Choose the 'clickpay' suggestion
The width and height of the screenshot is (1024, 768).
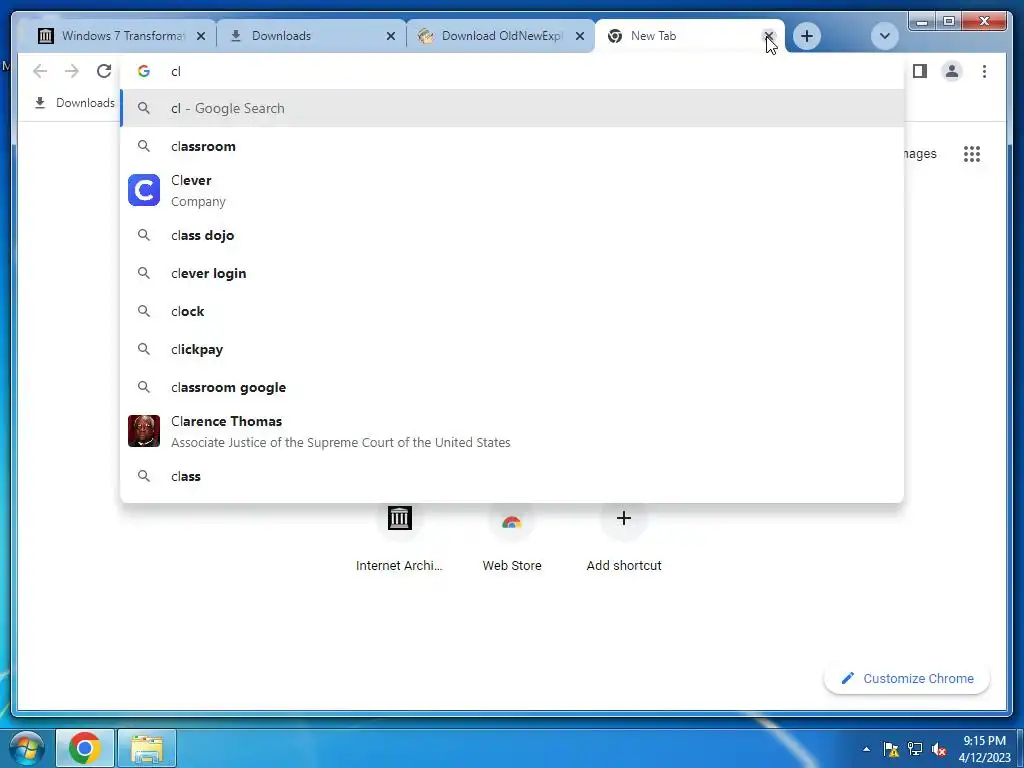[x=513, y=349]
